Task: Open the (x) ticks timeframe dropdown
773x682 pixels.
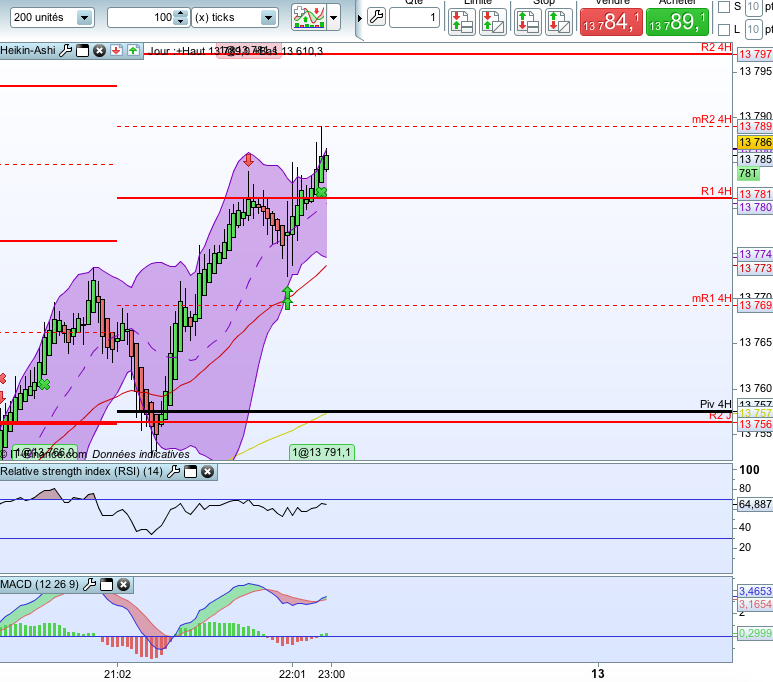Action: 268,18
